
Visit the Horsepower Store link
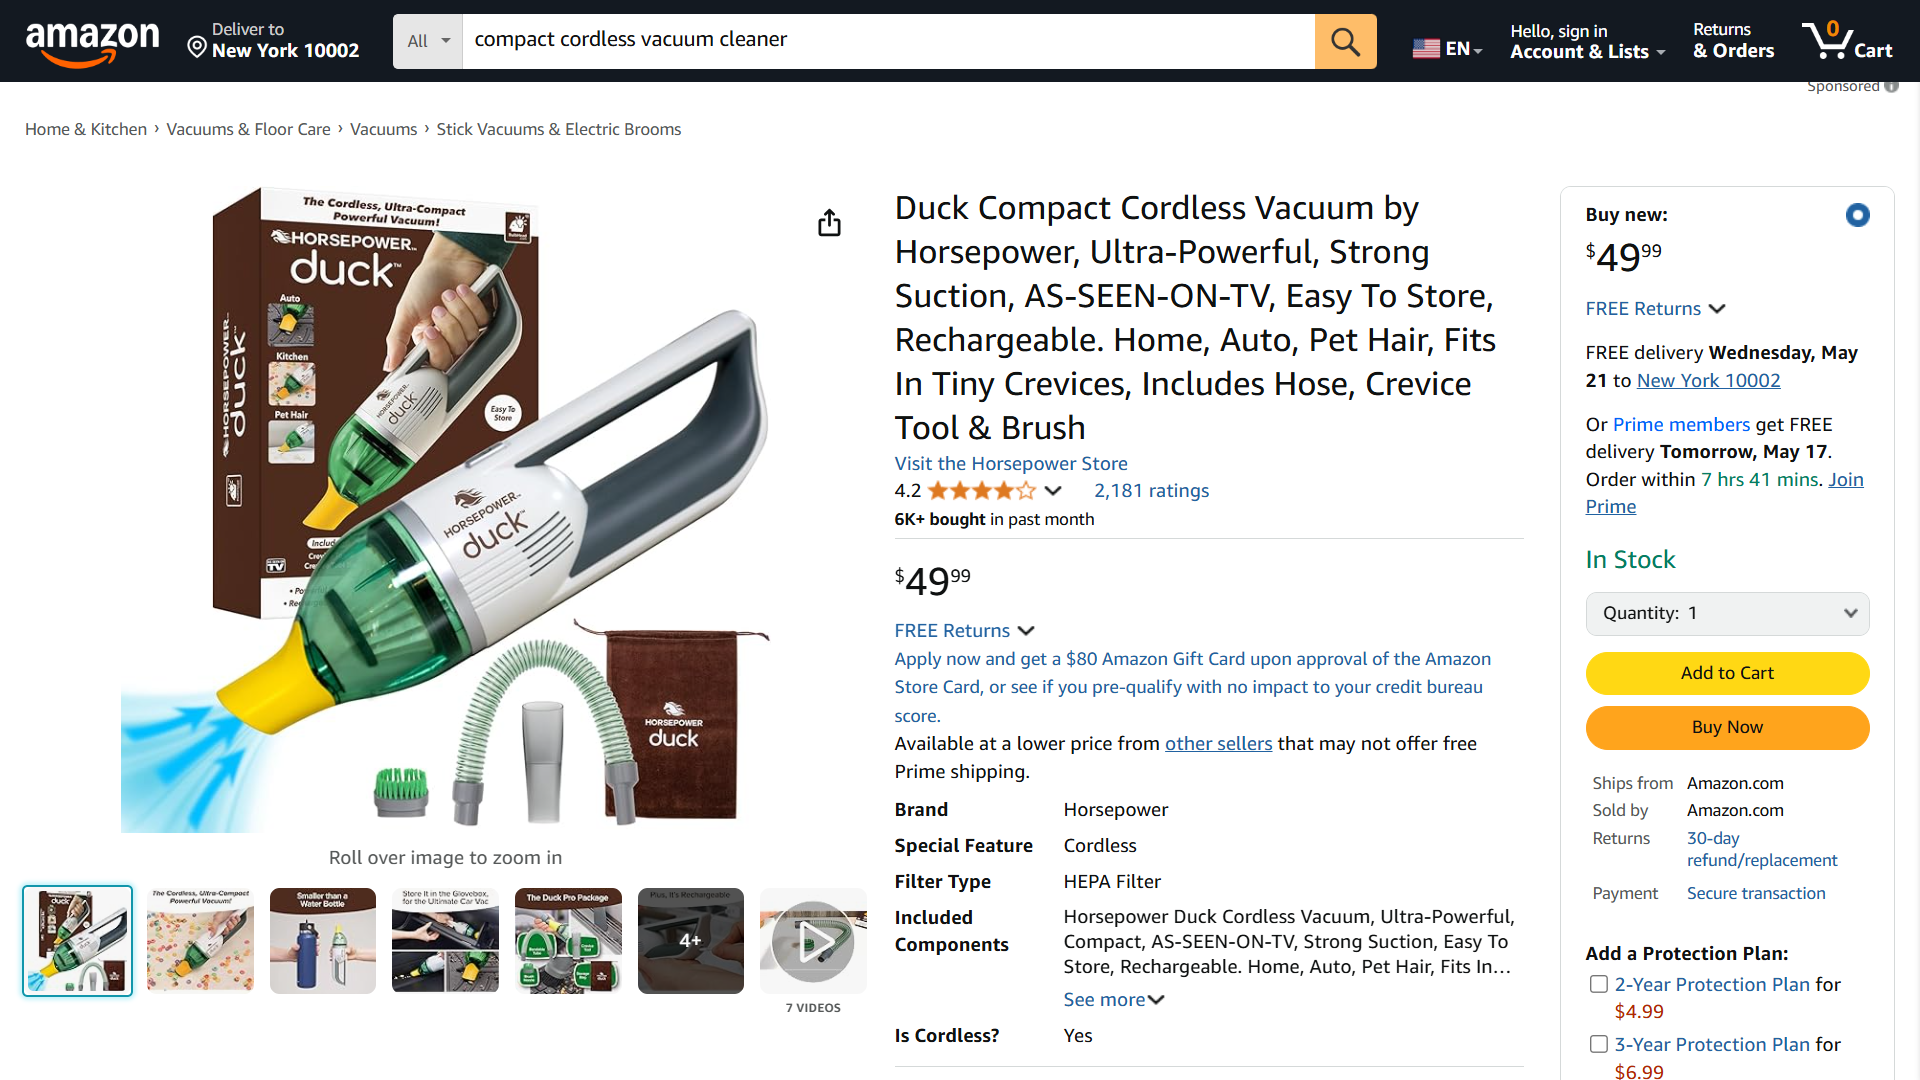[x=1010, y=463]
